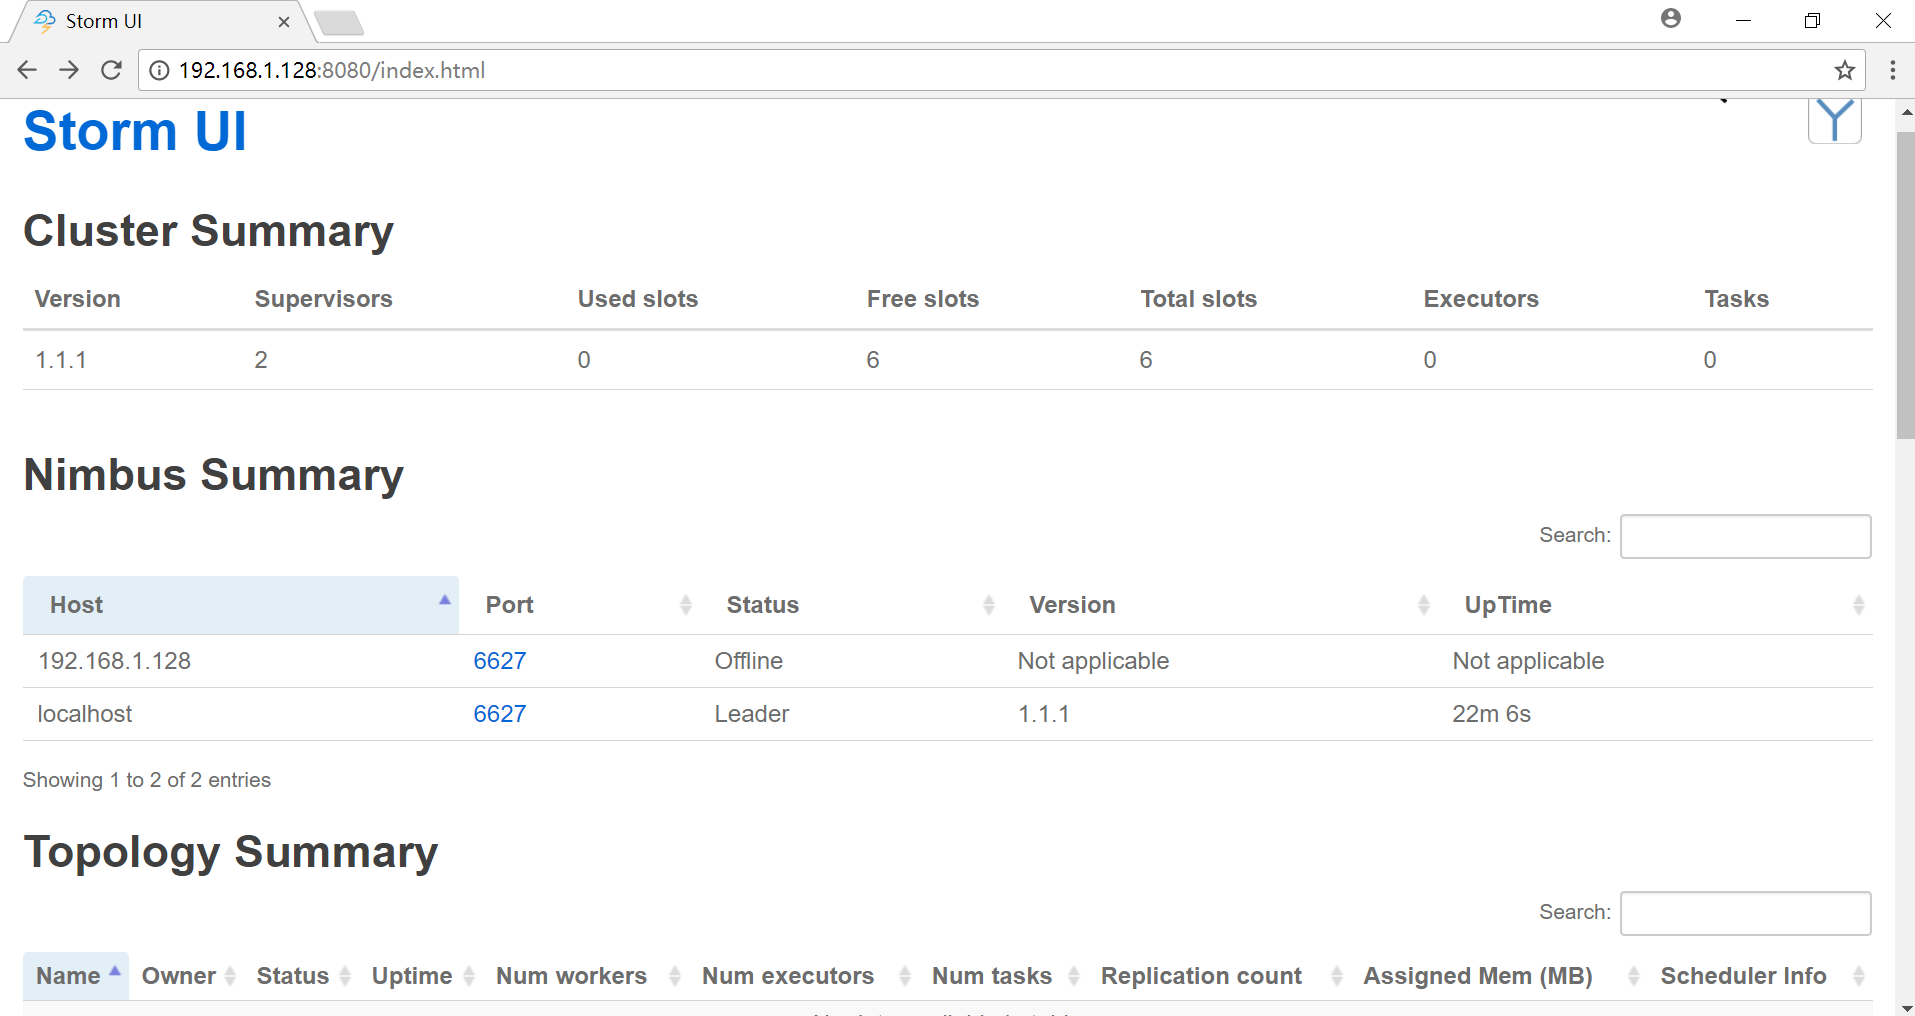The width and height of the screenshot is (1915, 1016).
Task: Sort topology table by Replication count
Action: [1219, 976]
